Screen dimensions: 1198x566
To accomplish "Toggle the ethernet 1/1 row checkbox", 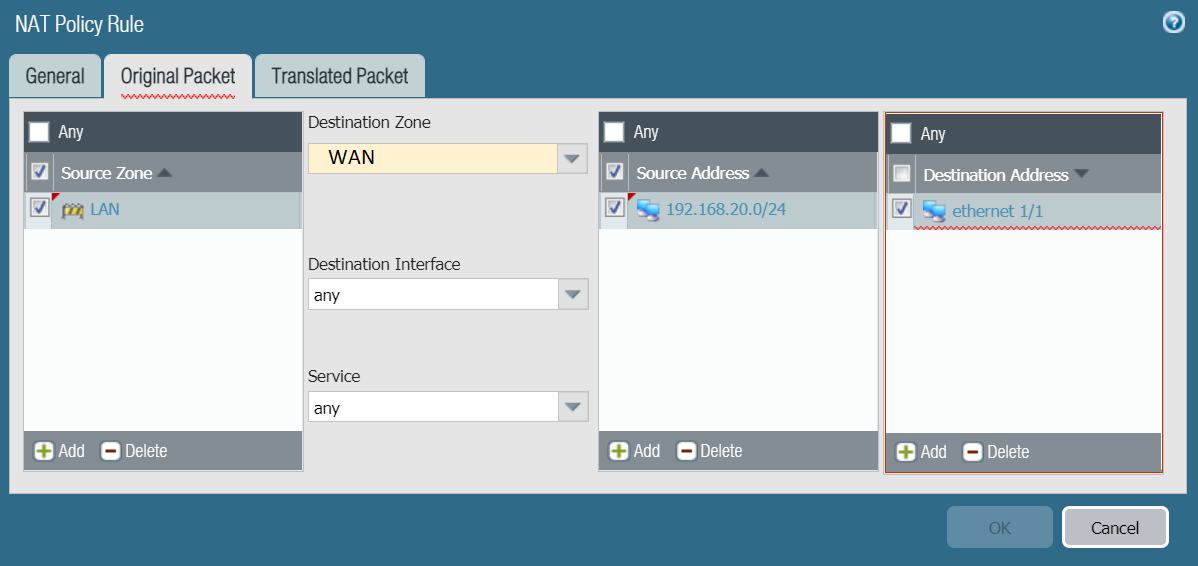I will (x=901, y=209).
